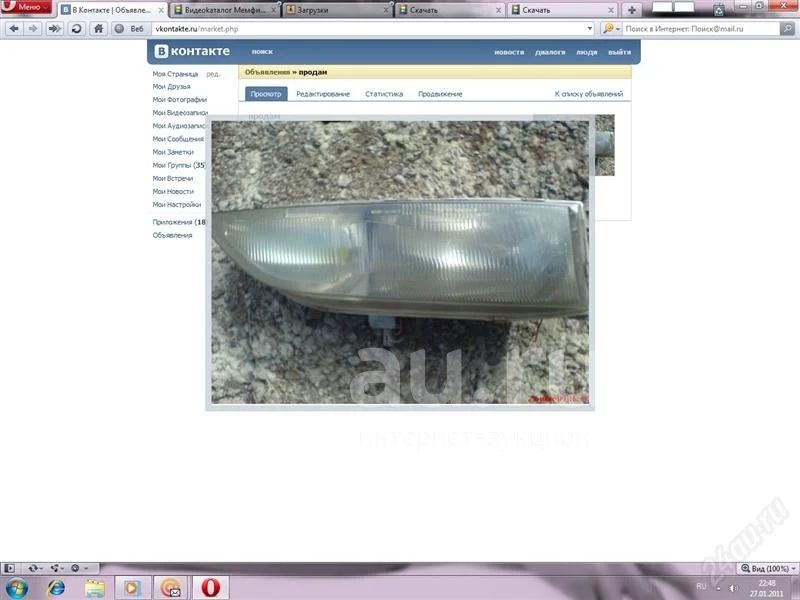Click the RU language indicator
Viewport: 800px width, 600px height.
click(x=702, y=587)
